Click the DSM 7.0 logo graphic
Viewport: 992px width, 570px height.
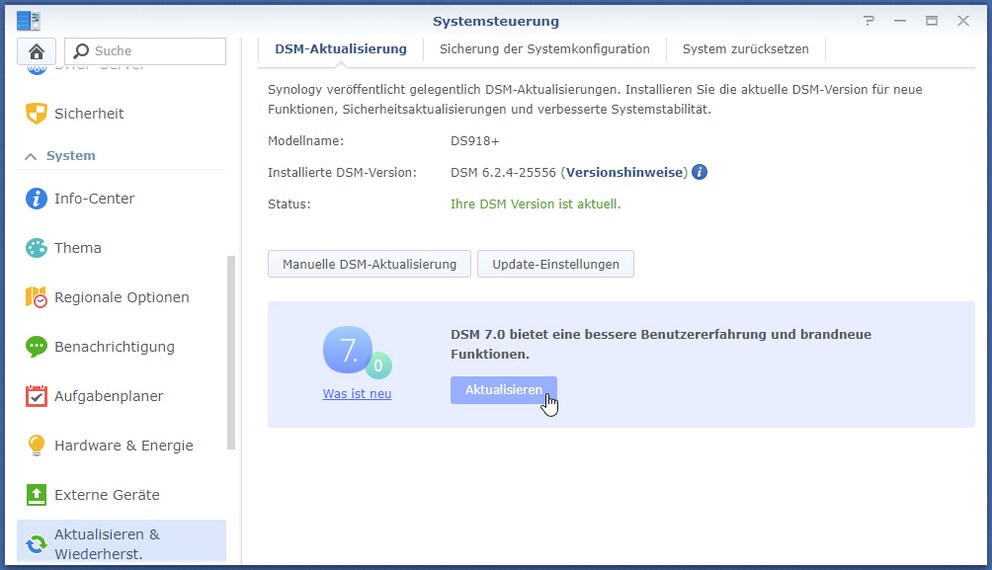click(357, 352)
